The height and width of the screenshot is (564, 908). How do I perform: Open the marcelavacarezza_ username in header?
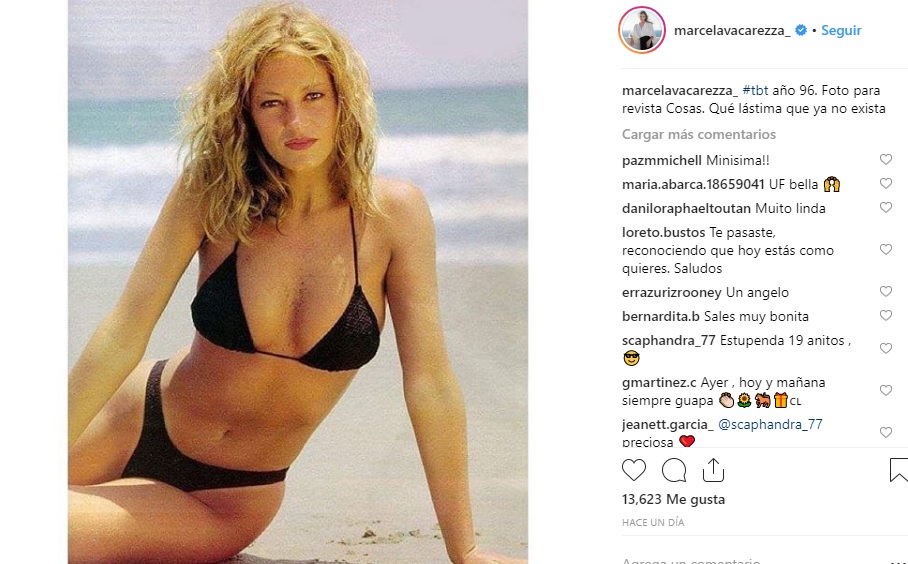pyautogui.click(x=732, y=31)
